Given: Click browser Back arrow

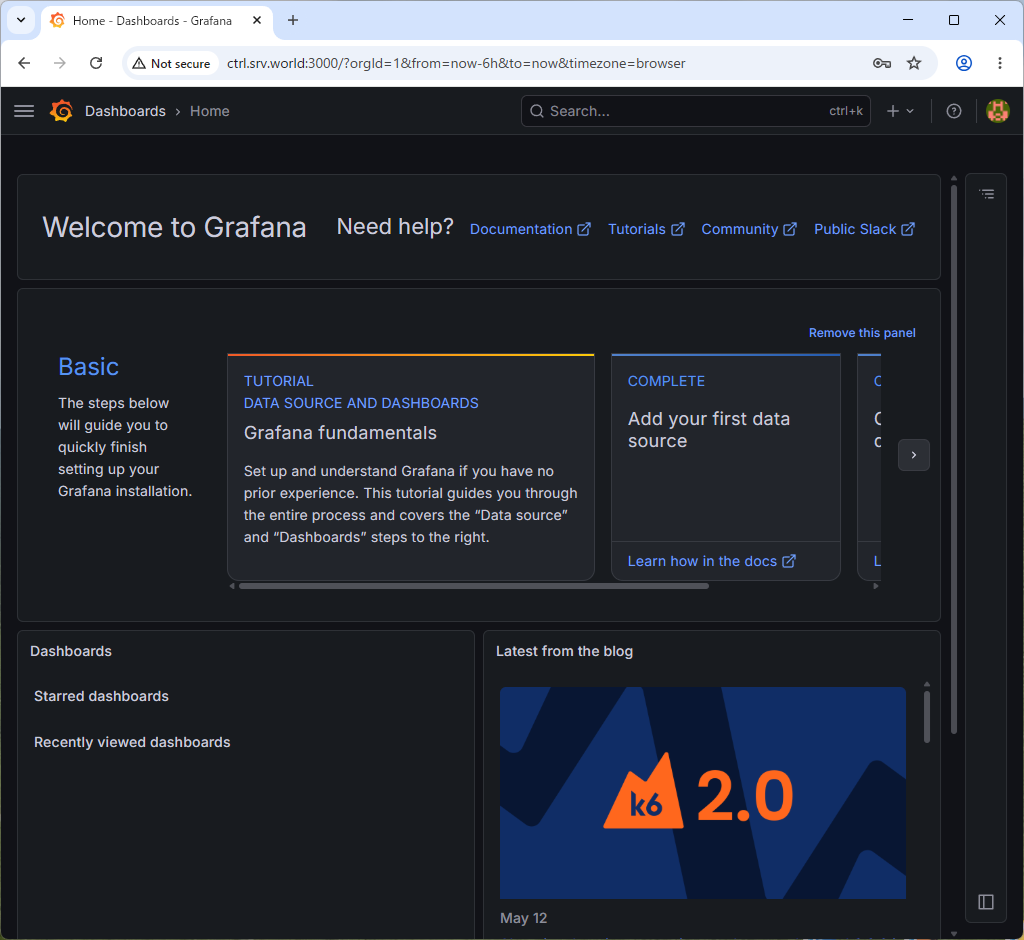Looking at the screenshot, I should 24,63.
